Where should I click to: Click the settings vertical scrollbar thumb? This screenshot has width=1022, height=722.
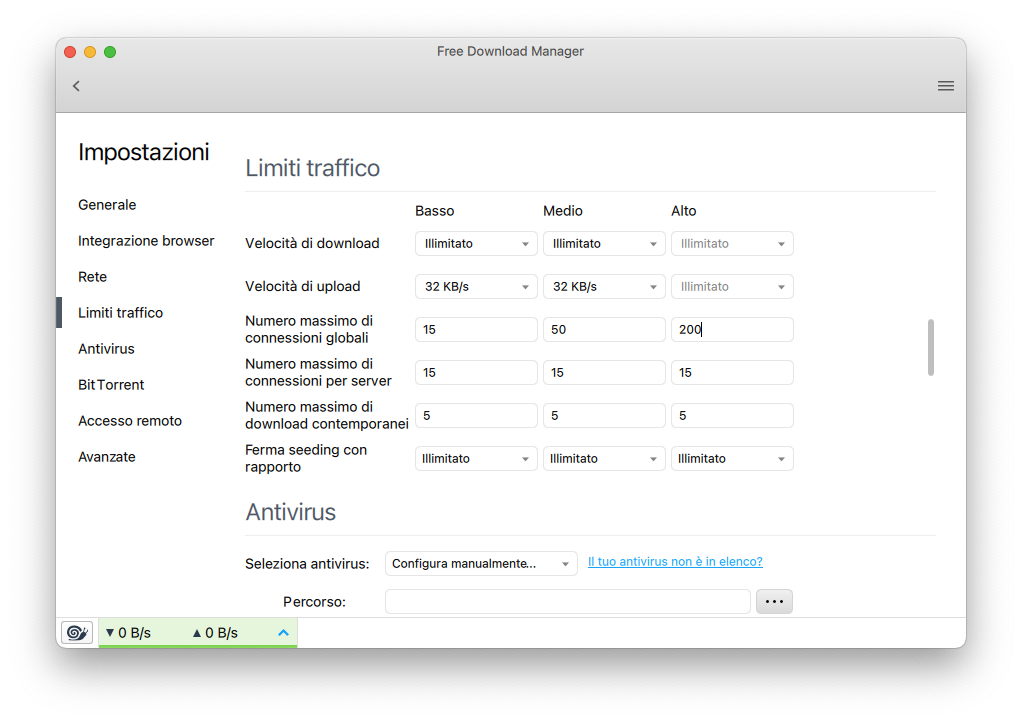[x=931, y=347]
